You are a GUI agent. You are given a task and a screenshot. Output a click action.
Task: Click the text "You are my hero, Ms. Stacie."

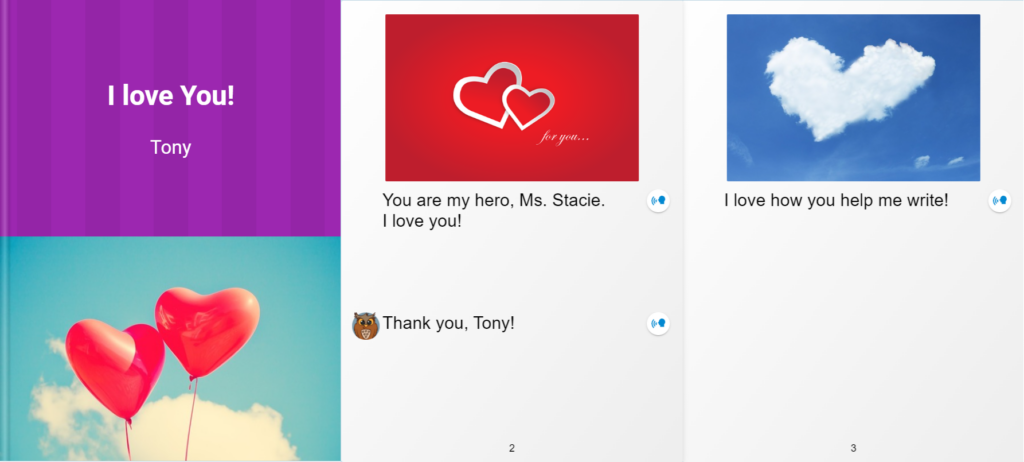point(494,200)
